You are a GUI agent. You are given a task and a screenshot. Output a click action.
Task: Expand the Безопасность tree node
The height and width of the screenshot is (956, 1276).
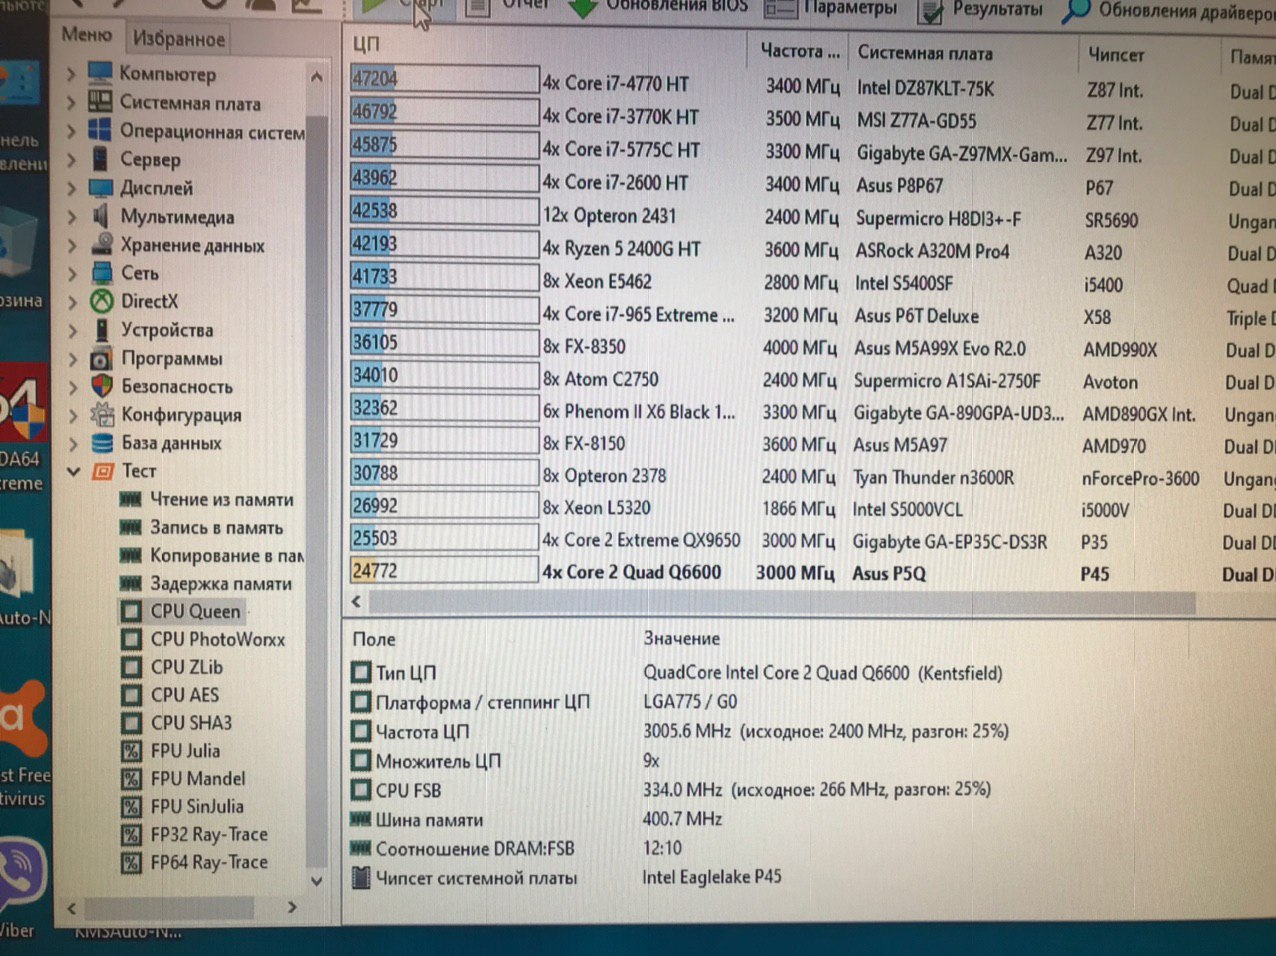click(73, 386)
